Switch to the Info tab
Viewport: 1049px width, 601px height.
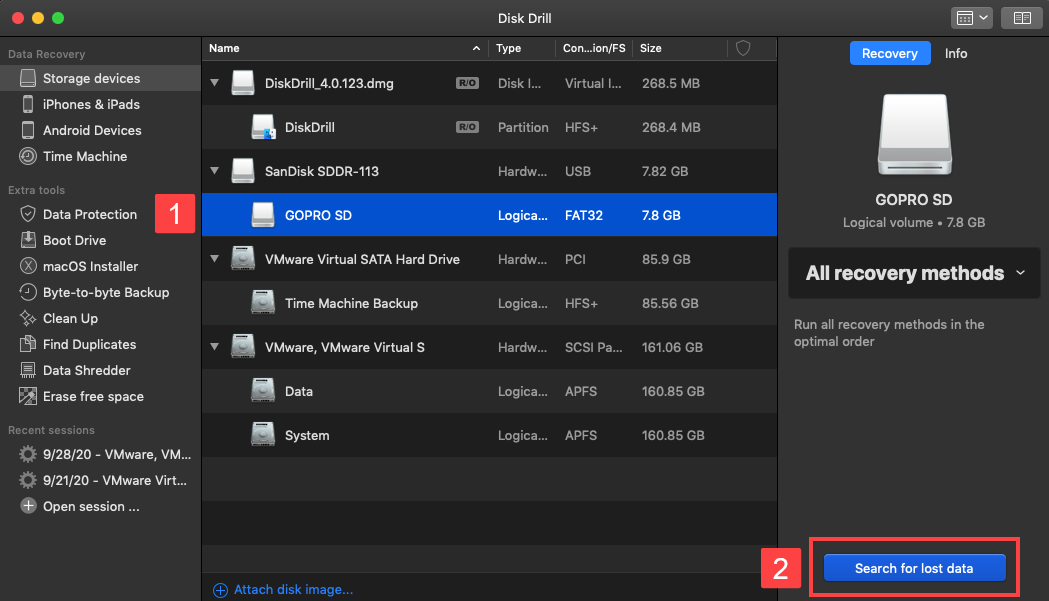(x=956, y=54)
